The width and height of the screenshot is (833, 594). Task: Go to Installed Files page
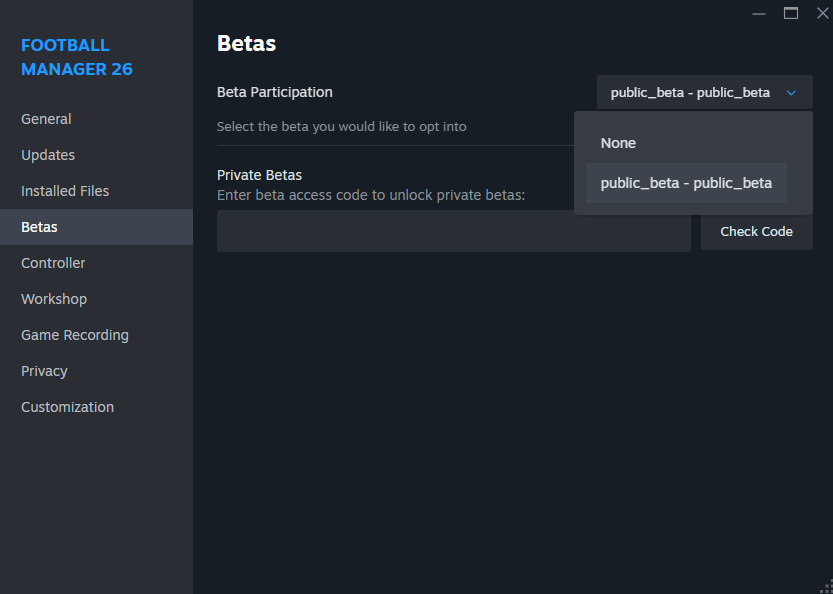click(65, 191)
